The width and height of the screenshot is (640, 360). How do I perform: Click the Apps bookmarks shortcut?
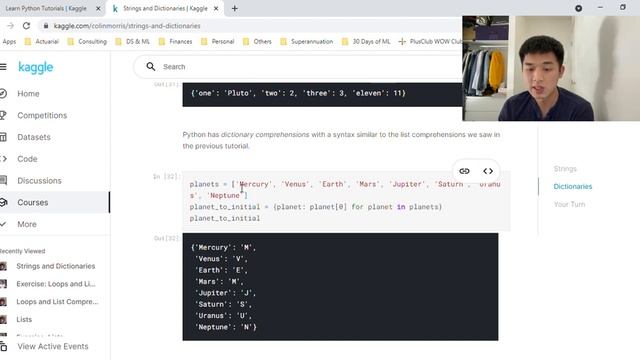coord(9,42)
